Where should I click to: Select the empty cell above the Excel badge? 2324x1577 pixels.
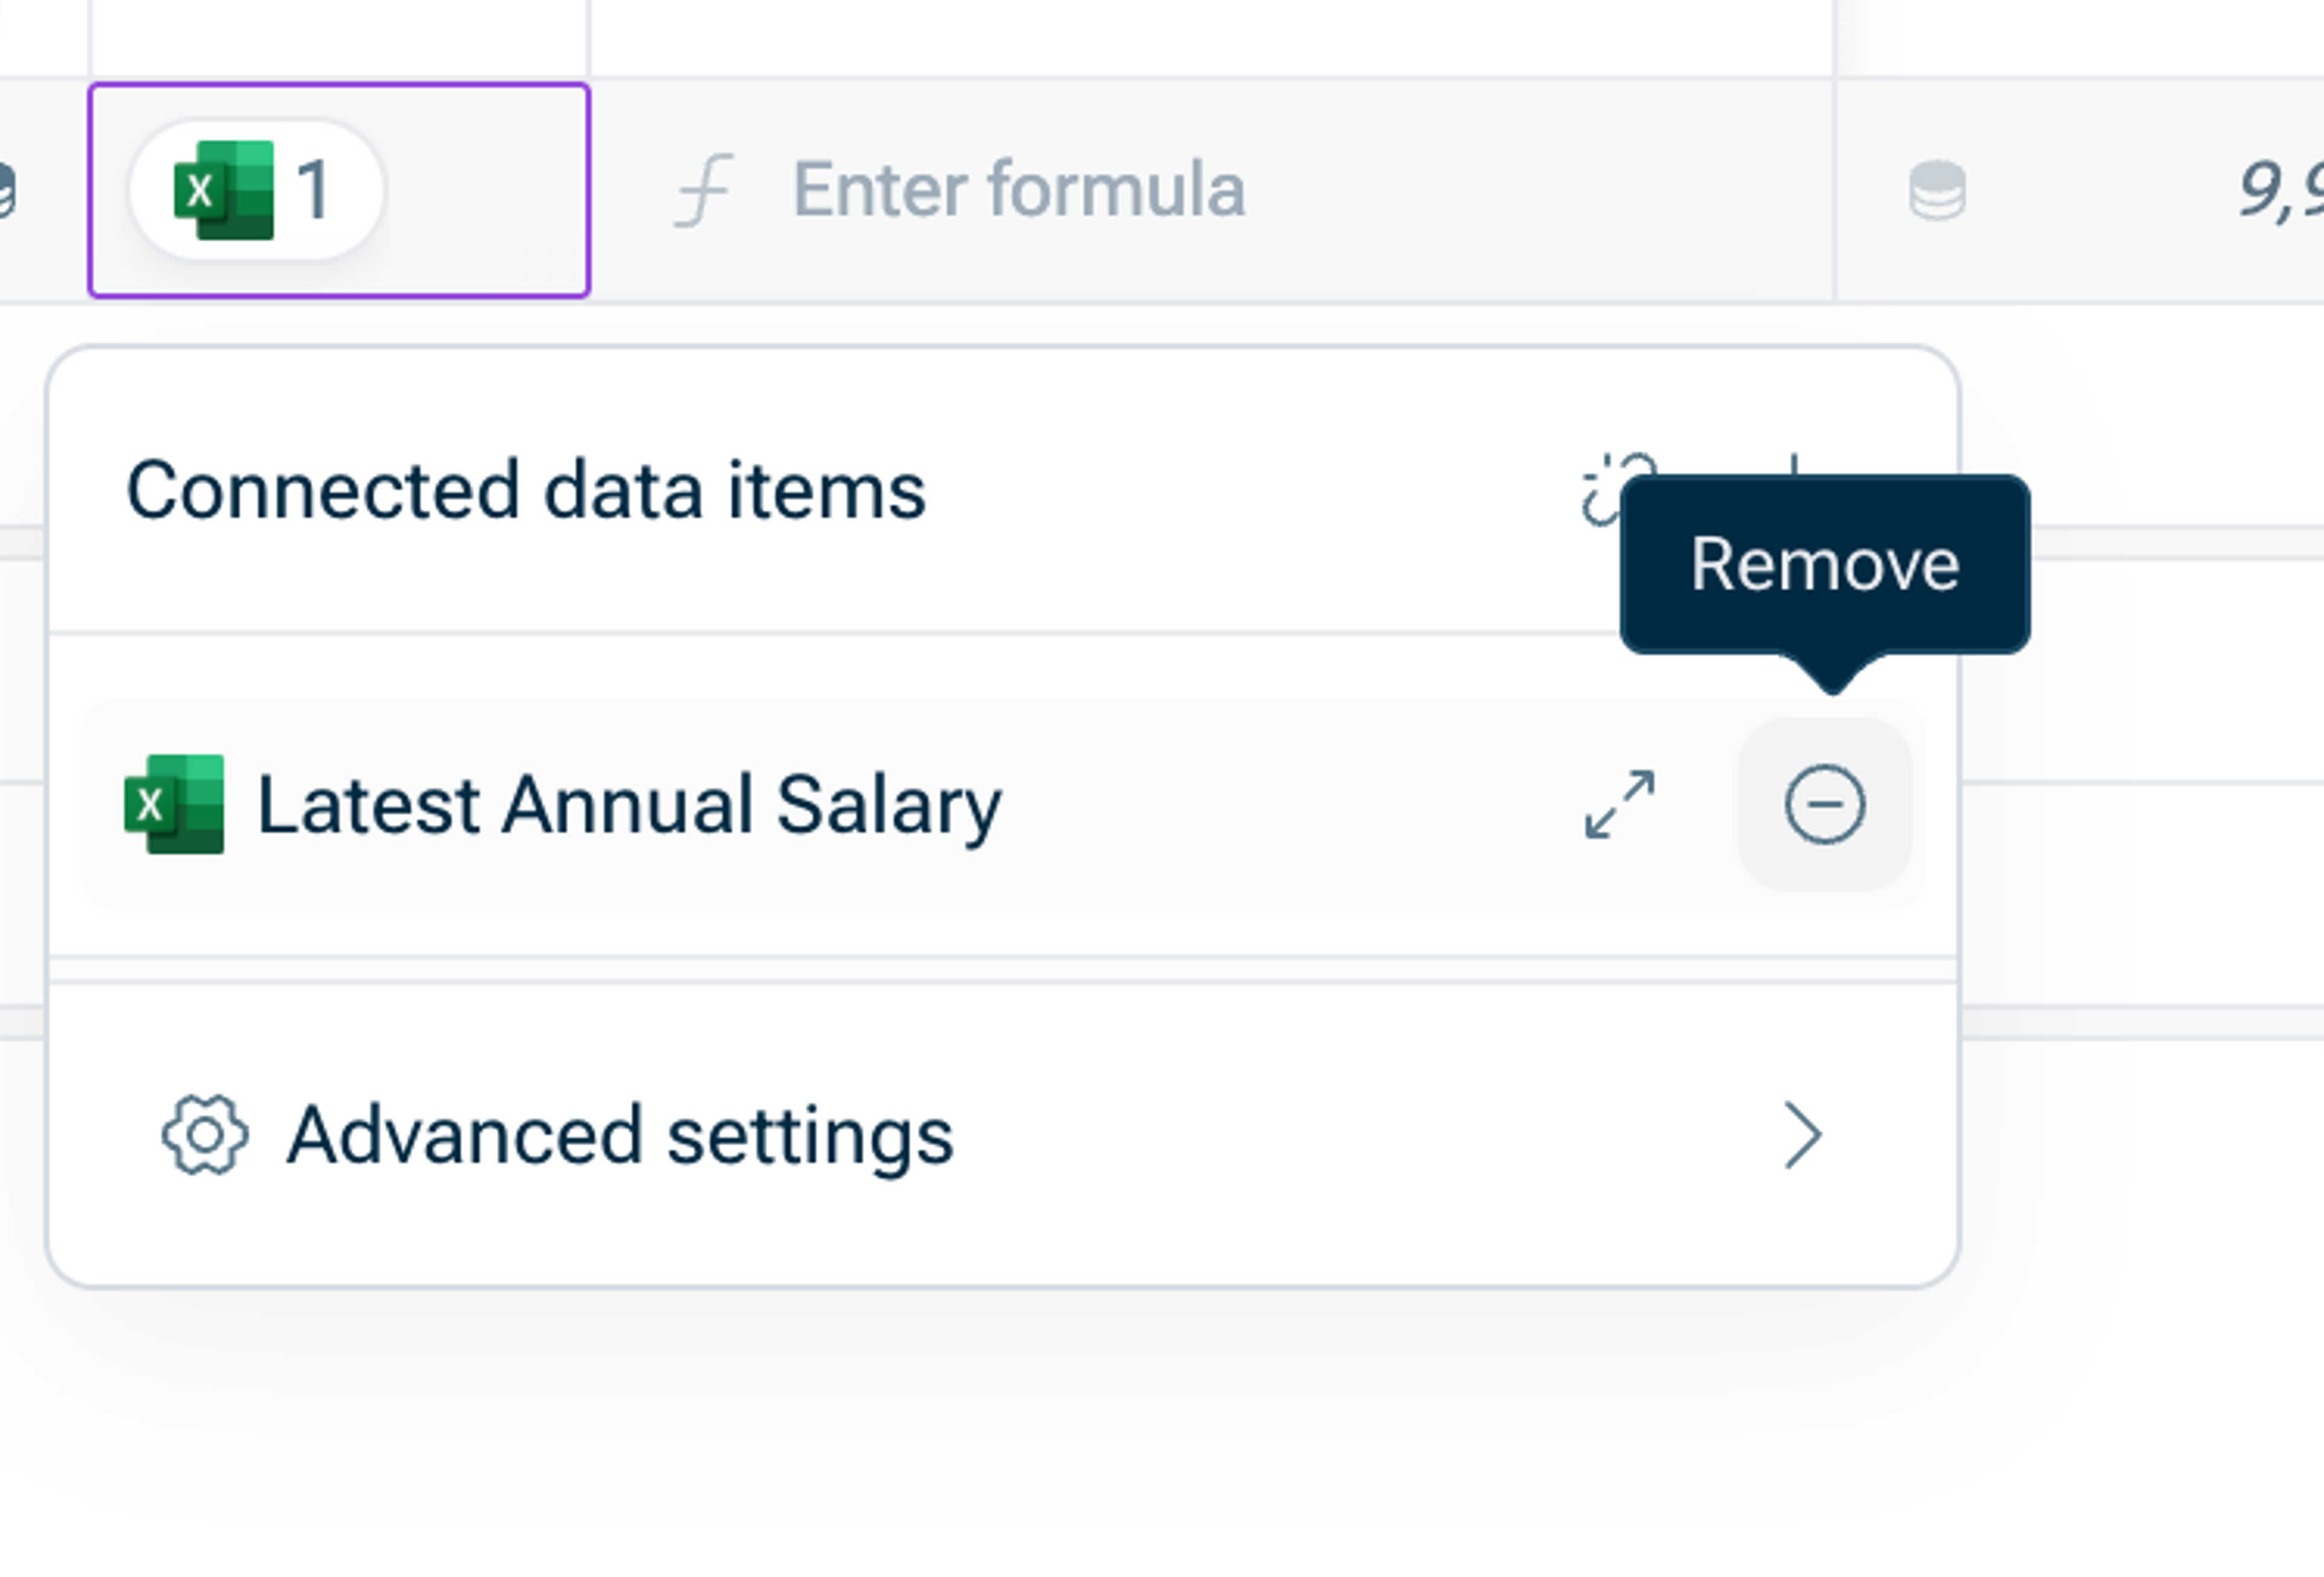(x=338, y=36)
